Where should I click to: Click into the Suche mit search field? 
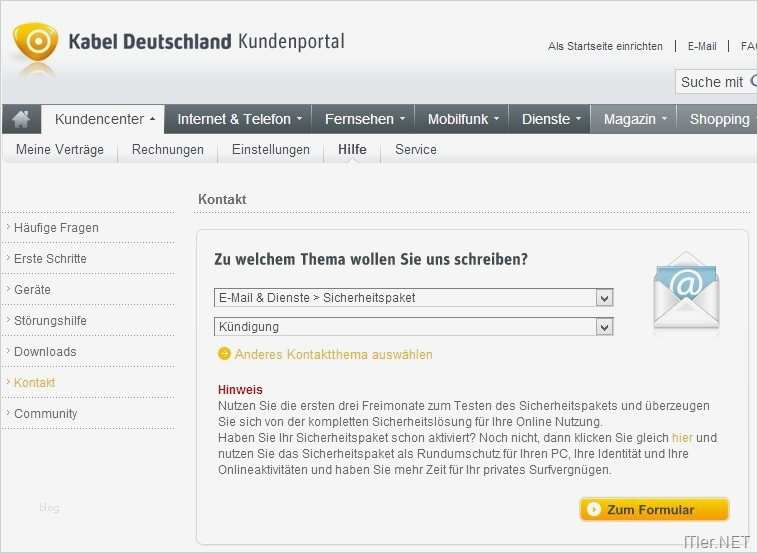click(x=717, y=82)
